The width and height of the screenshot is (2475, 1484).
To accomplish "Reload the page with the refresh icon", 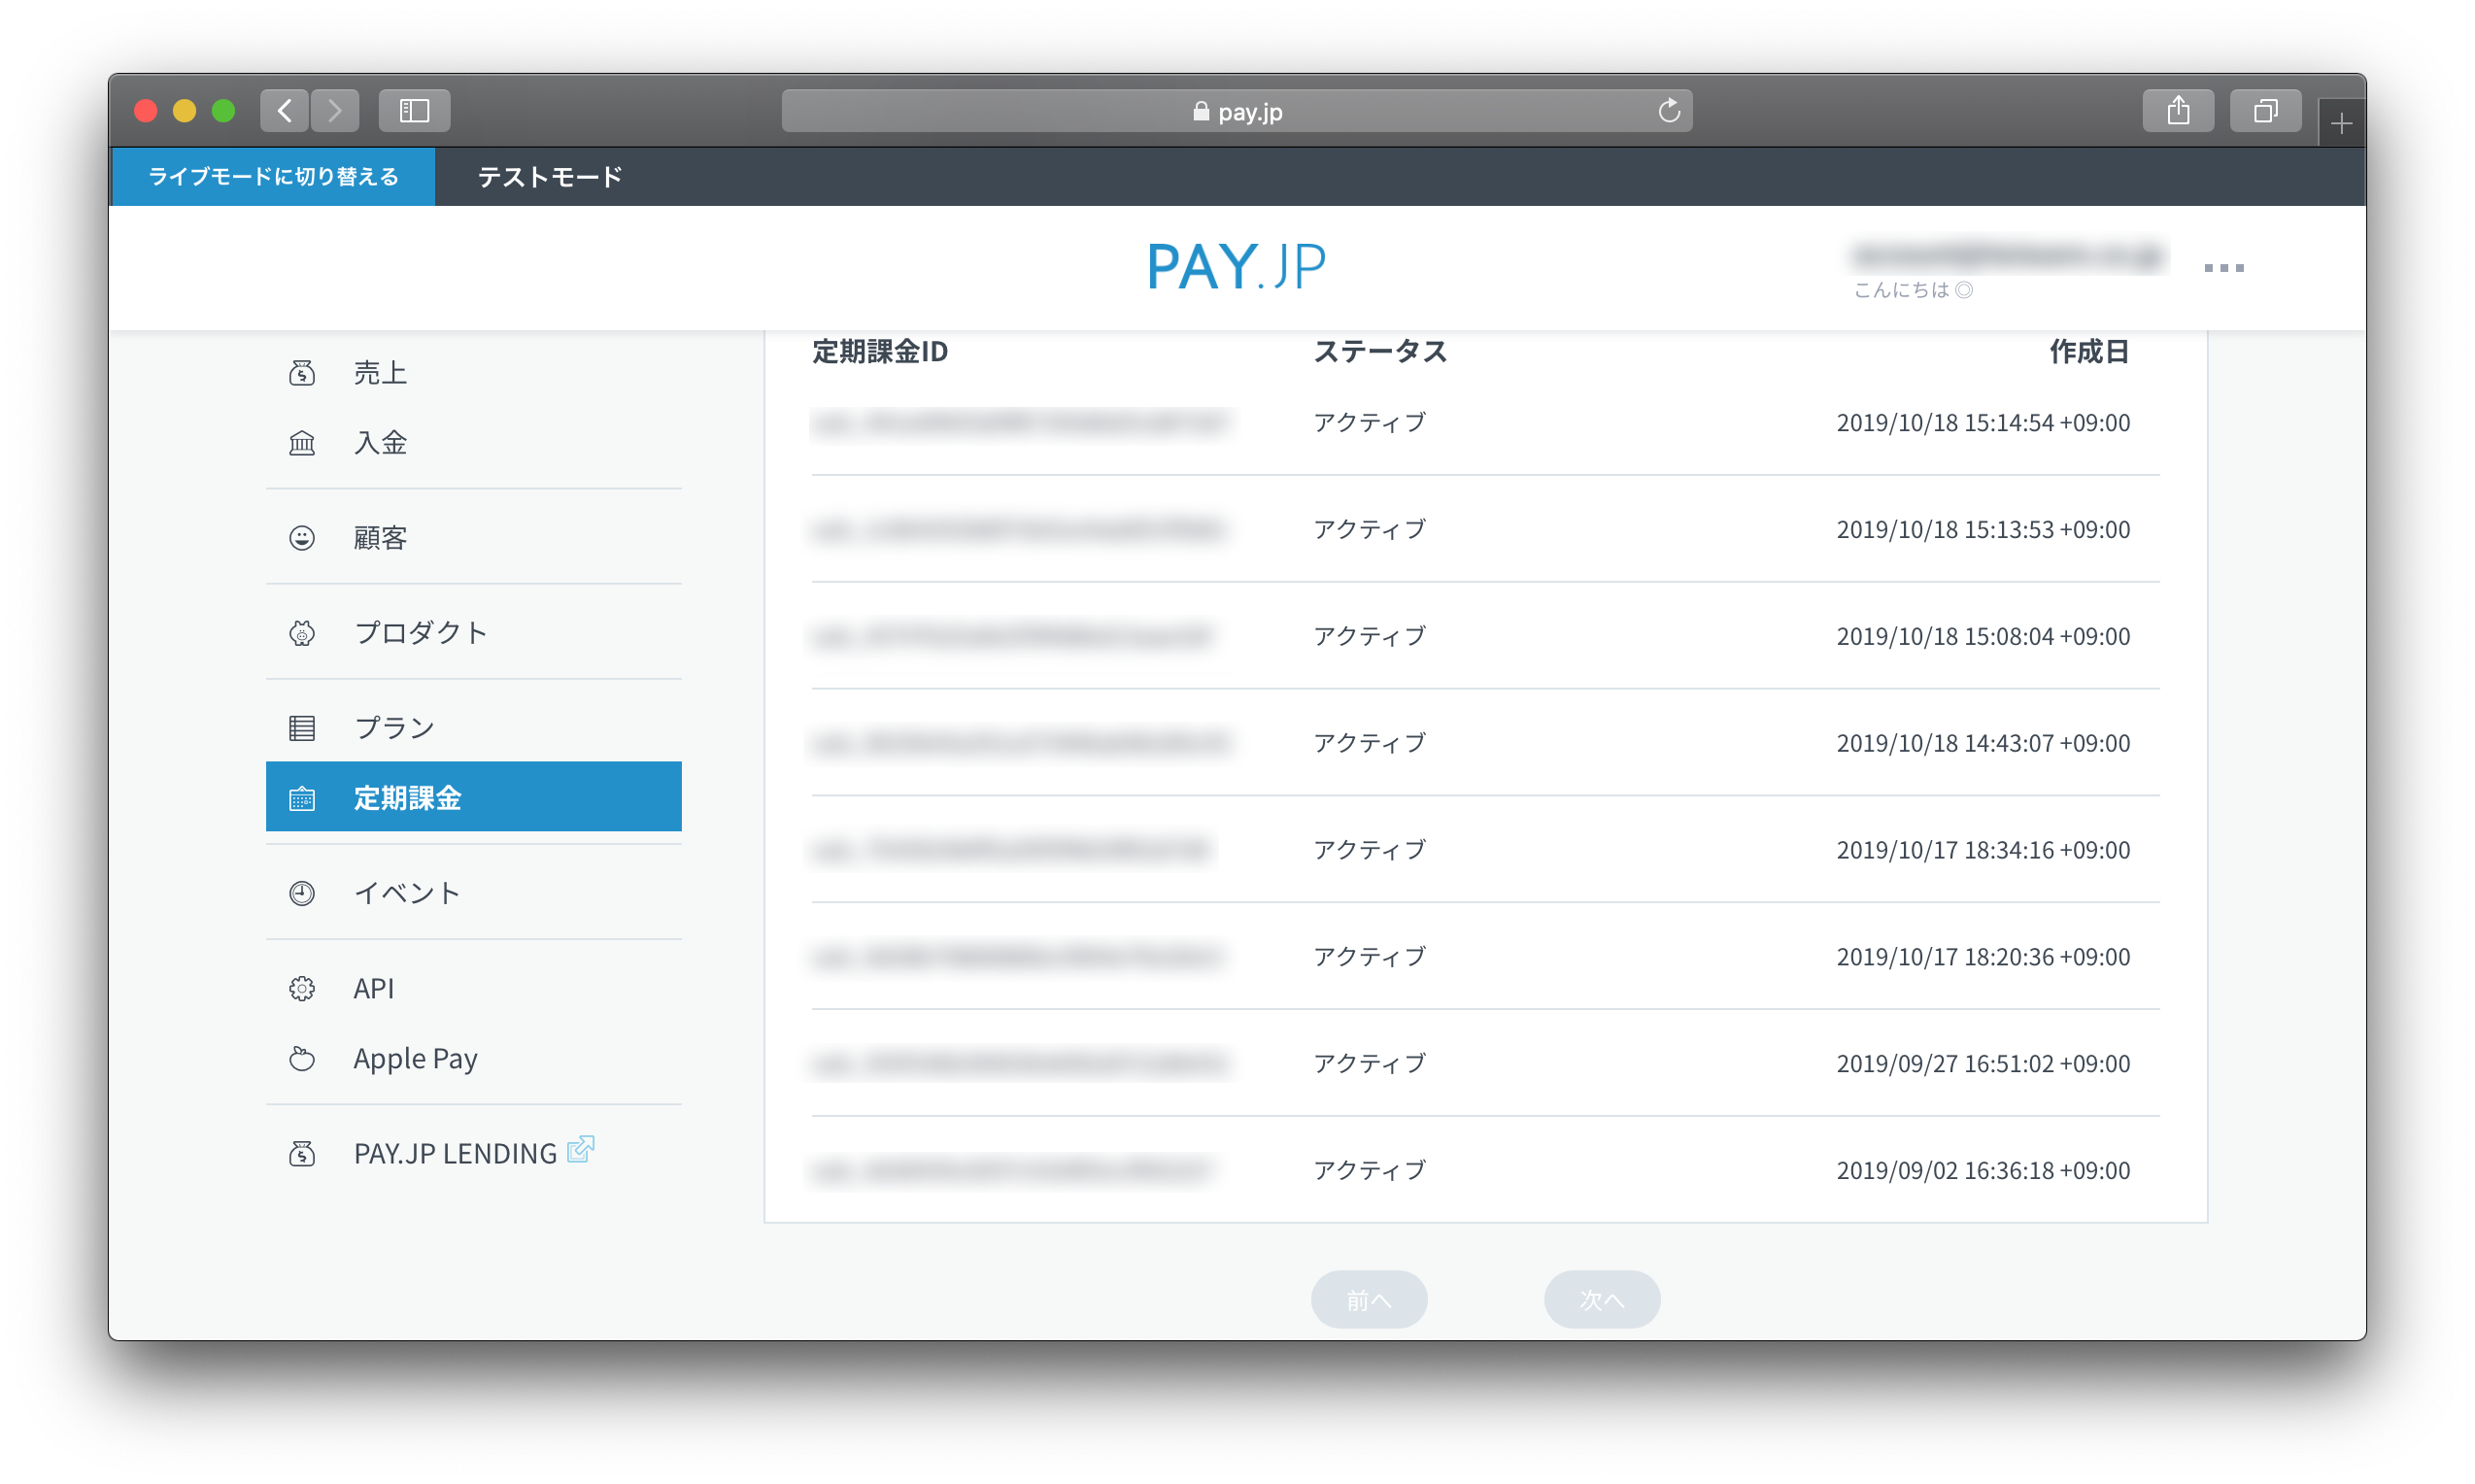I will (1668, 111).
